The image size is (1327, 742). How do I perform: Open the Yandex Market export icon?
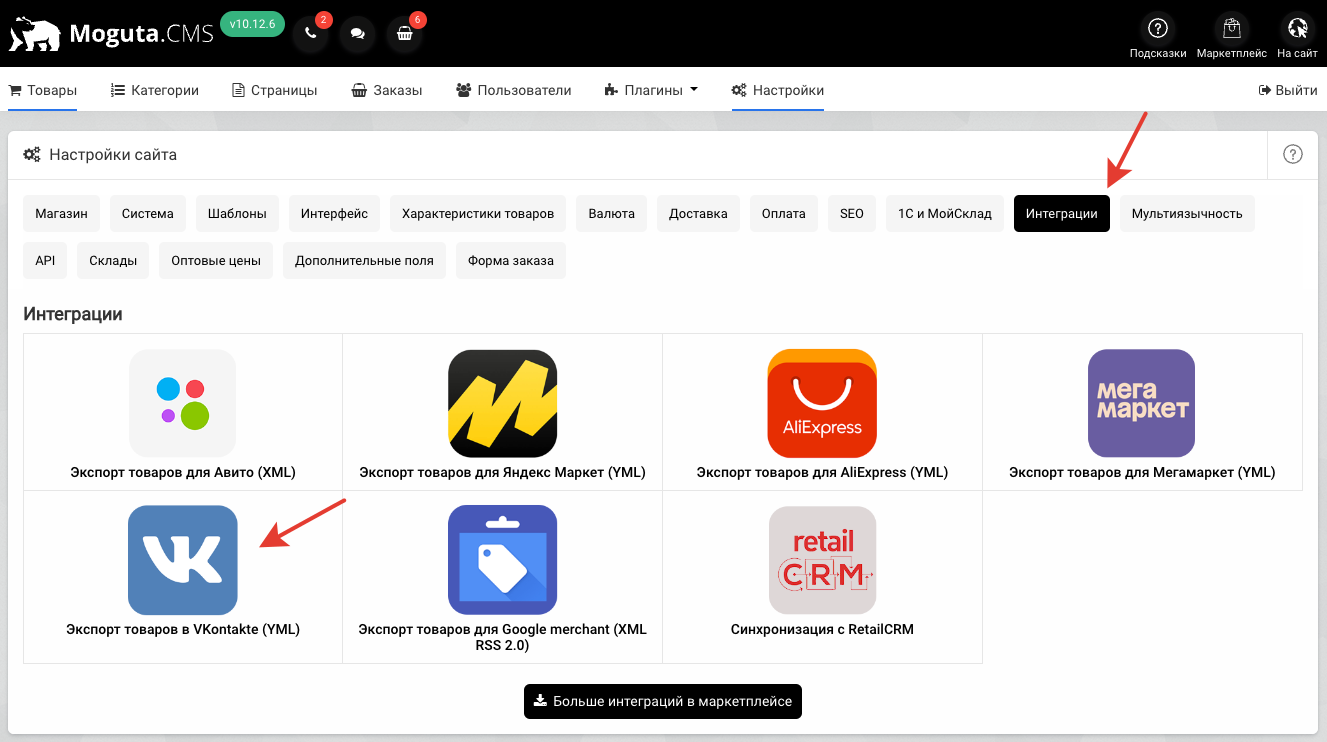pos(502,404)
